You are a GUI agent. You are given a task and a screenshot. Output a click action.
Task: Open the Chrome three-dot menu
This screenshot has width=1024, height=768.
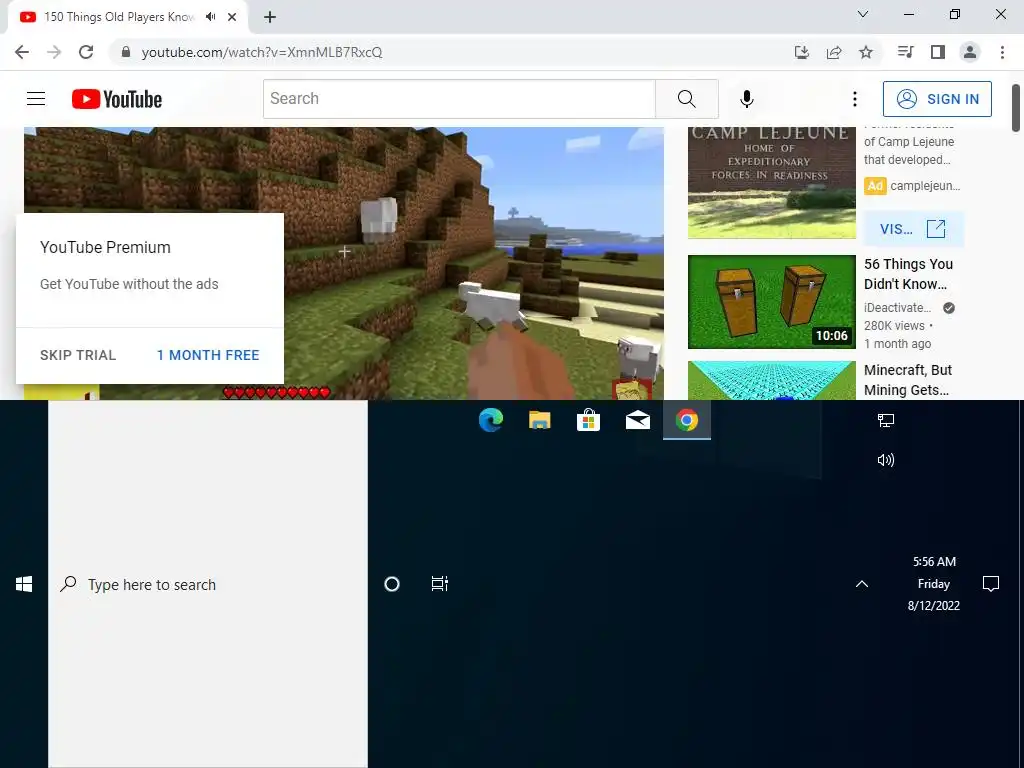[x=1002, y=52]
